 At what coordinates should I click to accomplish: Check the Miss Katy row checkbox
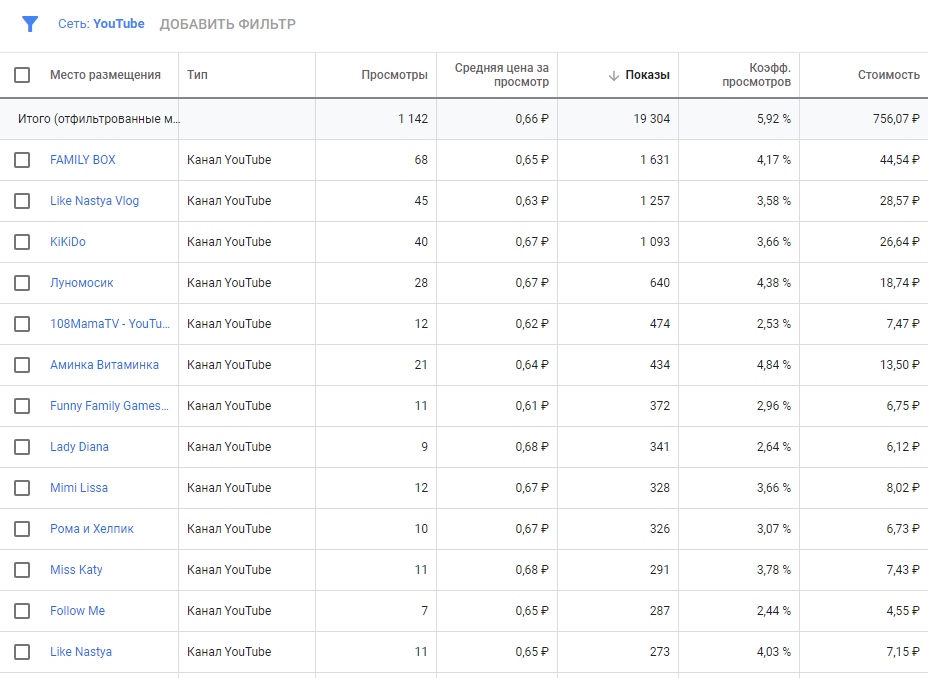(22, 570)
